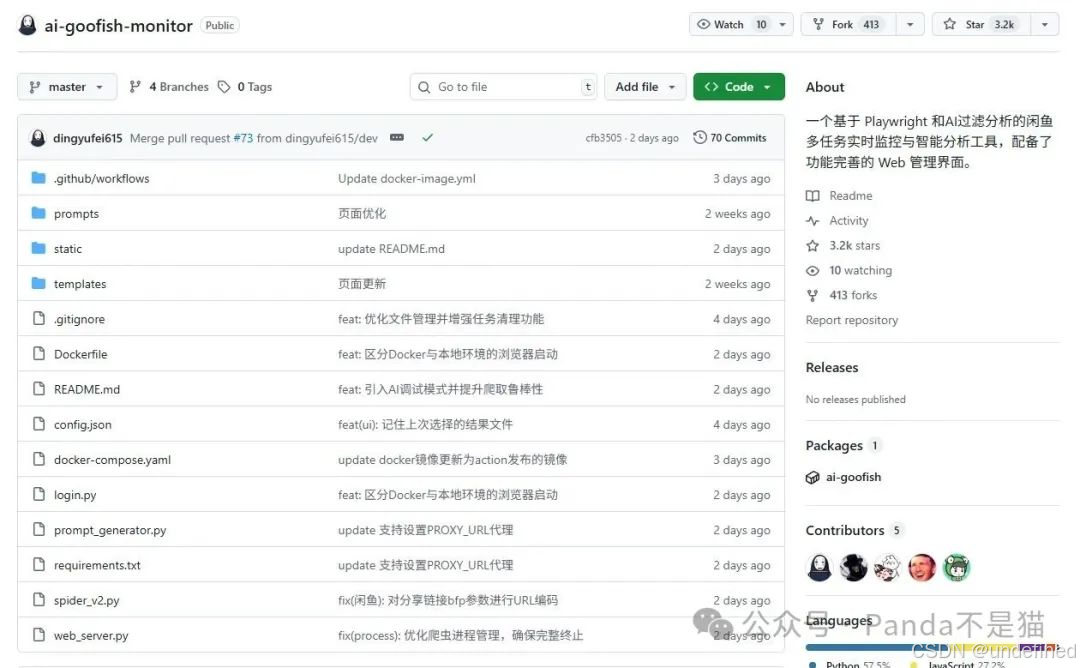
Task: Star the repository
Action: pyautogui.click(x=982, y=25)
